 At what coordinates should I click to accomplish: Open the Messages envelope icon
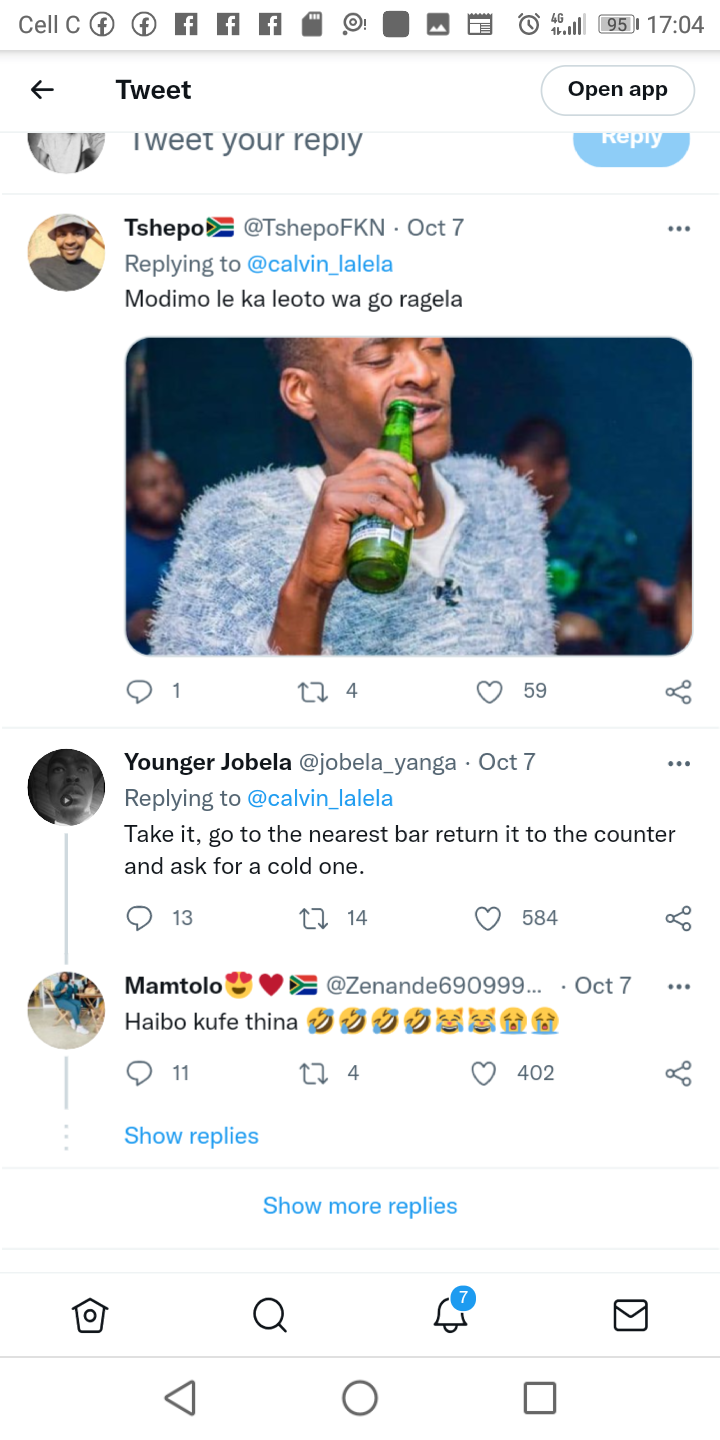(630, 1315)
